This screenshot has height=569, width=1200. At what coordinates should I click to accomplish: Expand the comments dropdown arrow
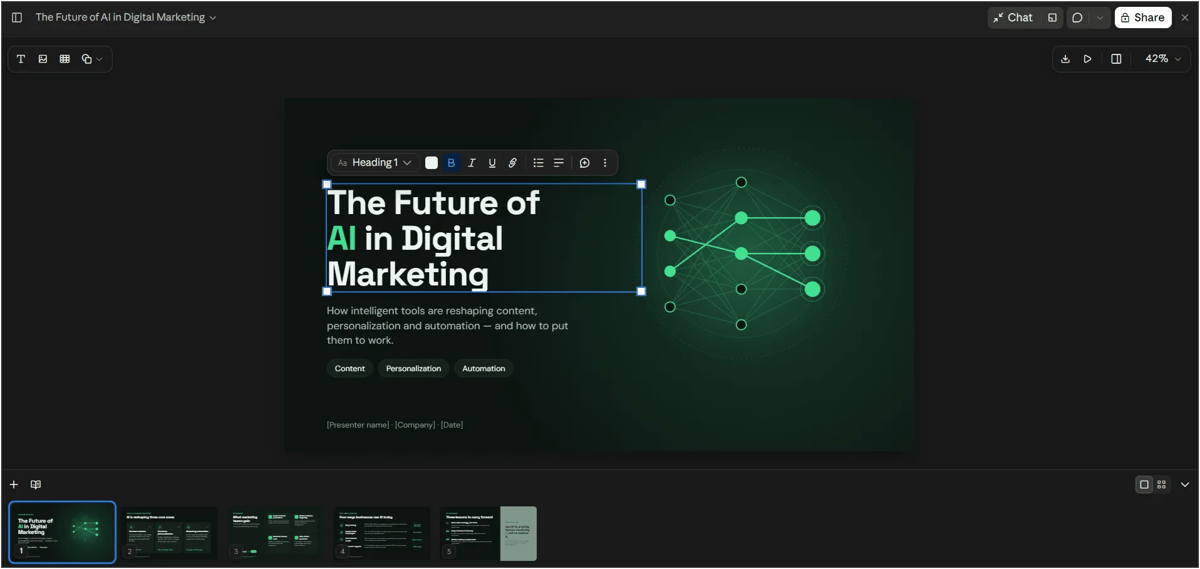[1100, 17]
